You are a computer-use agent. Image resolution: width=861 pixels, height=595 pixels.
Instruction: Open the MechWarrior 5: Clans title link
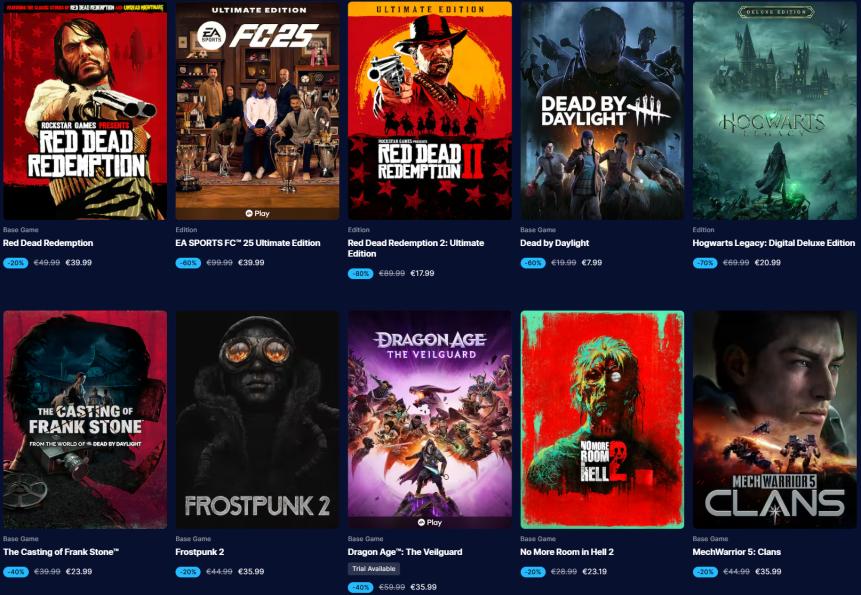737,552
